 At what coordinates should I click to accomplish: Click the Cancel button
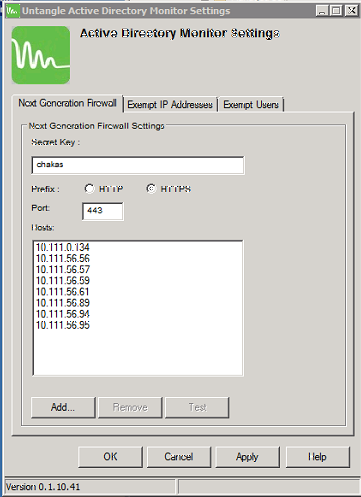tap(179, 457)
